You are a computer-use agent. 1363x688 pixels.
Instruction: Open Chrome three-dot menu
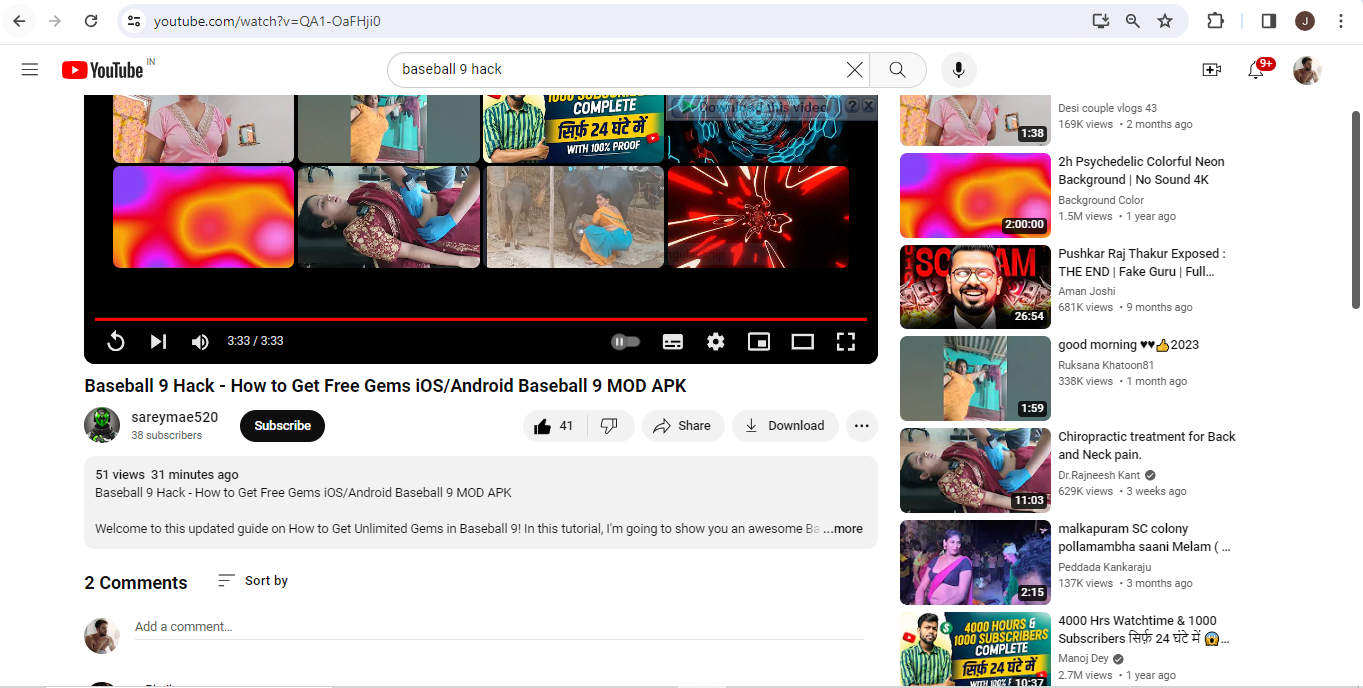pos(1341,21)
